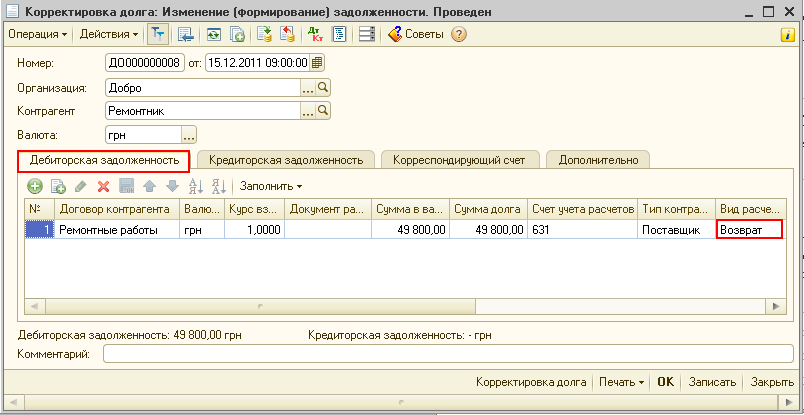
Task: Click bottom window scrollbar right arrow
Action: click(x=788, y=402)
